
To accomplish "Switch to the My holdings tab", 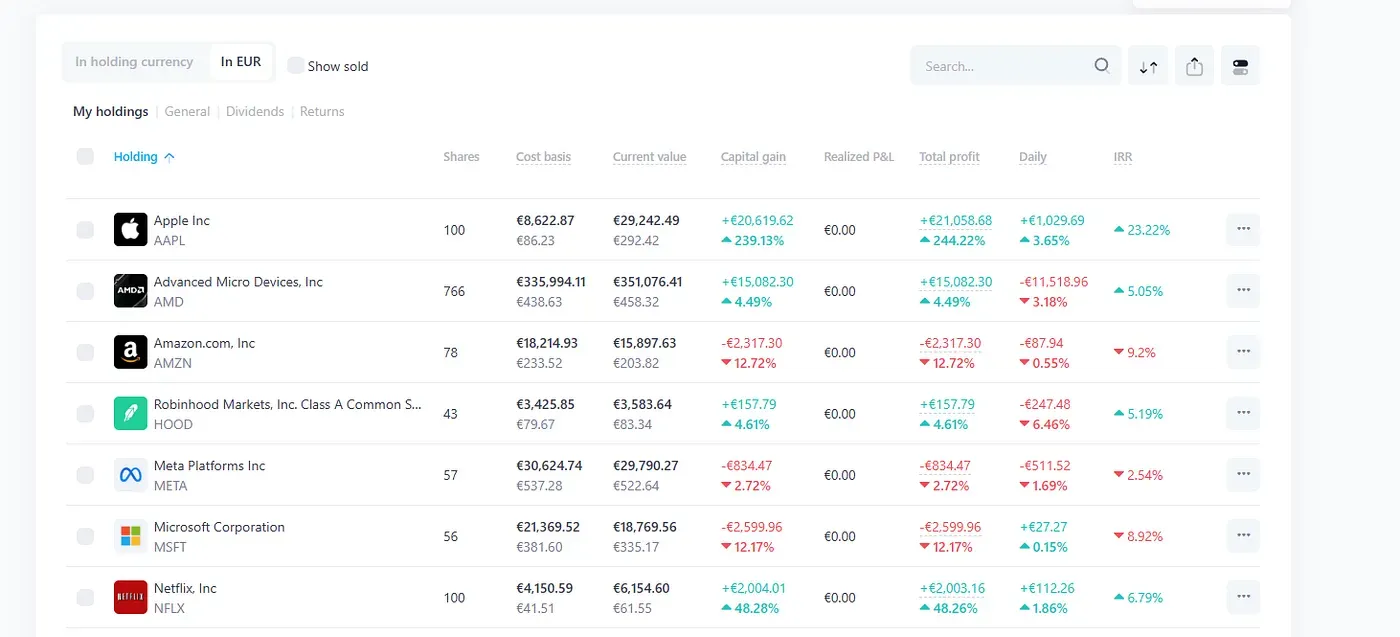I will click(x=110, y=112).
